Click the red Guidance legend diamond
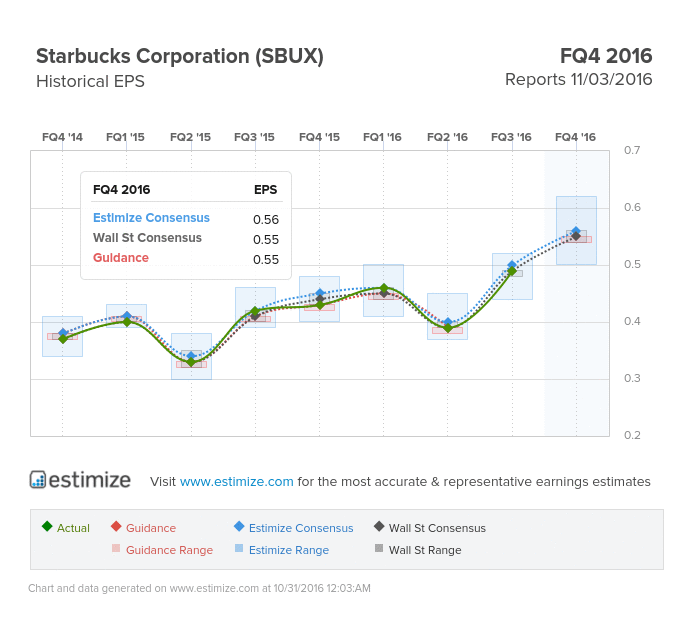Image resolution: width=685 pixels, height=620 pixels. click(x=116, y=526)
